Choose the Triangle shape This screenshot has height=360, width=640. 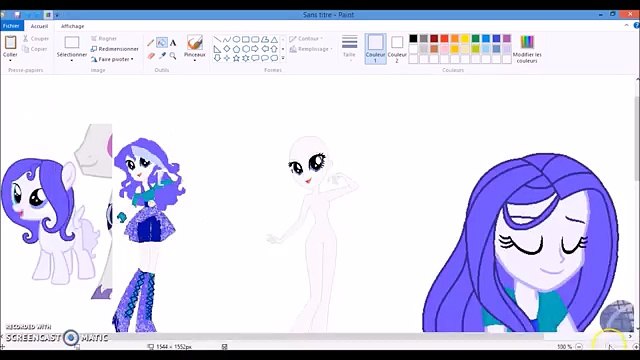click(274, 40)
